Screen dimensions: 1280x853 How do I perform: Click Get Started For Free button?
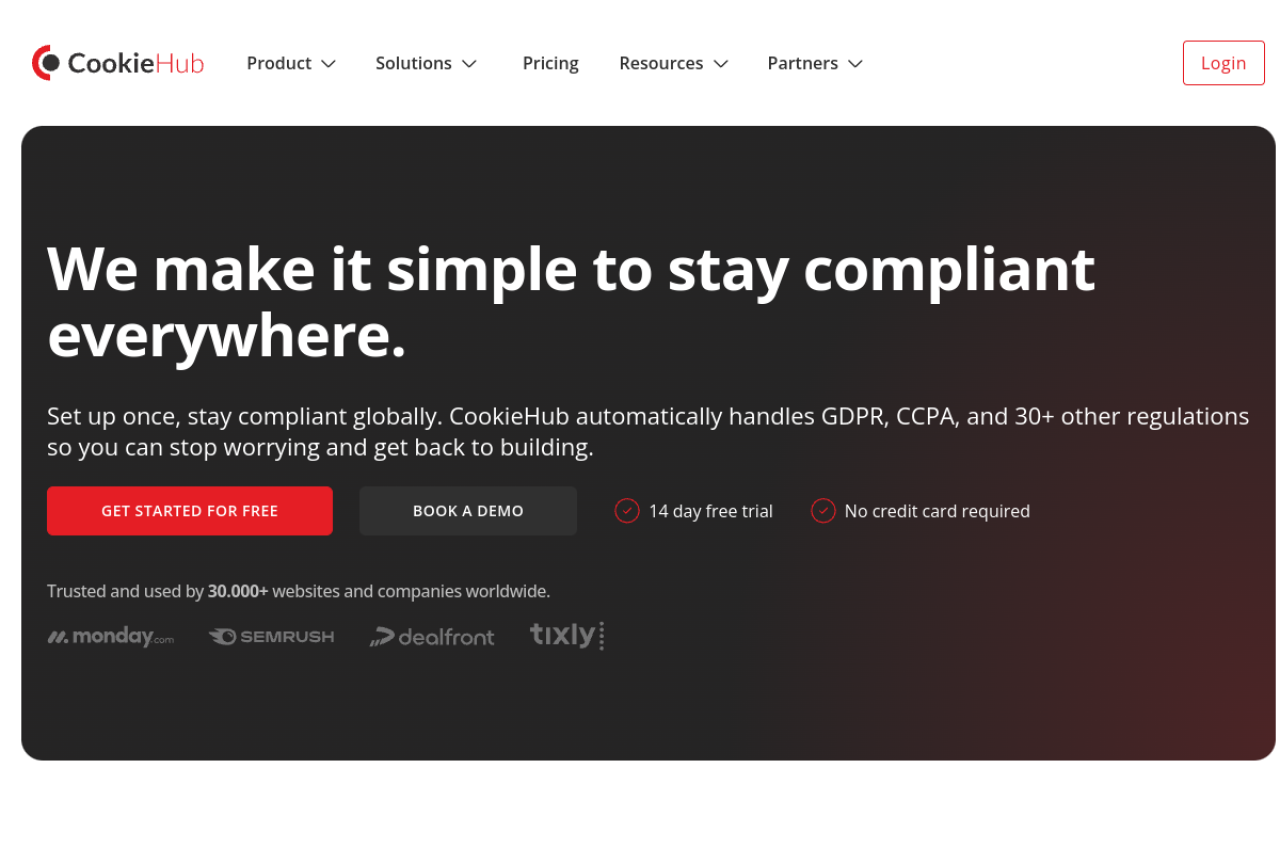tap(190, 511)
